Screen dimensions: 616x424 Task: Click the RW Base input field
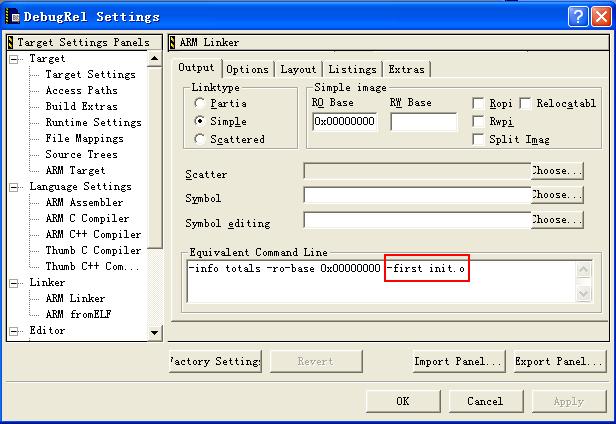(x=424, y=121)
